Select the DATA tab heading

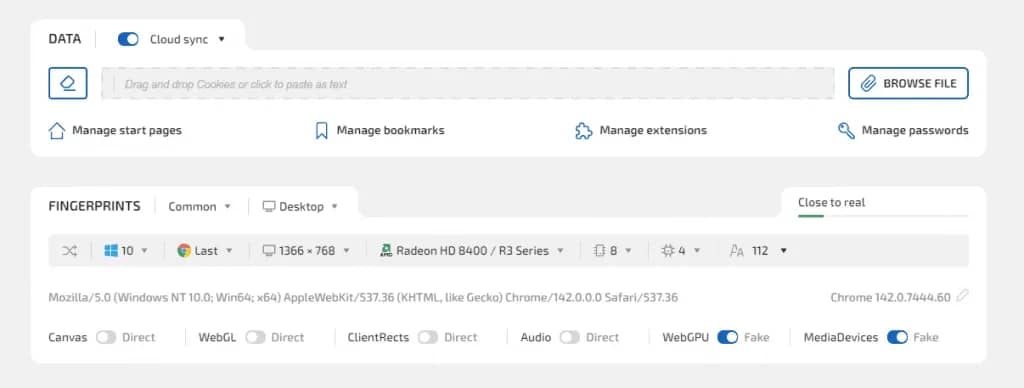click(x=65, y=39)
